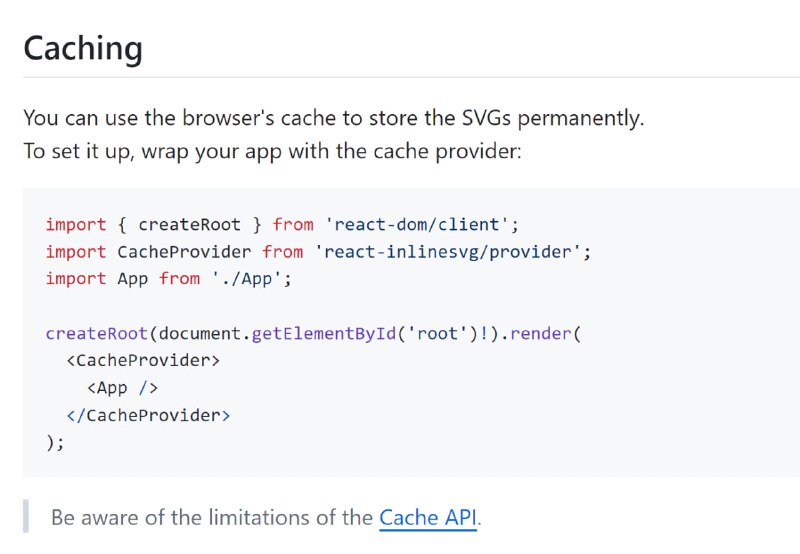Click CacheProvider in the second import line

tap(184, 251)
